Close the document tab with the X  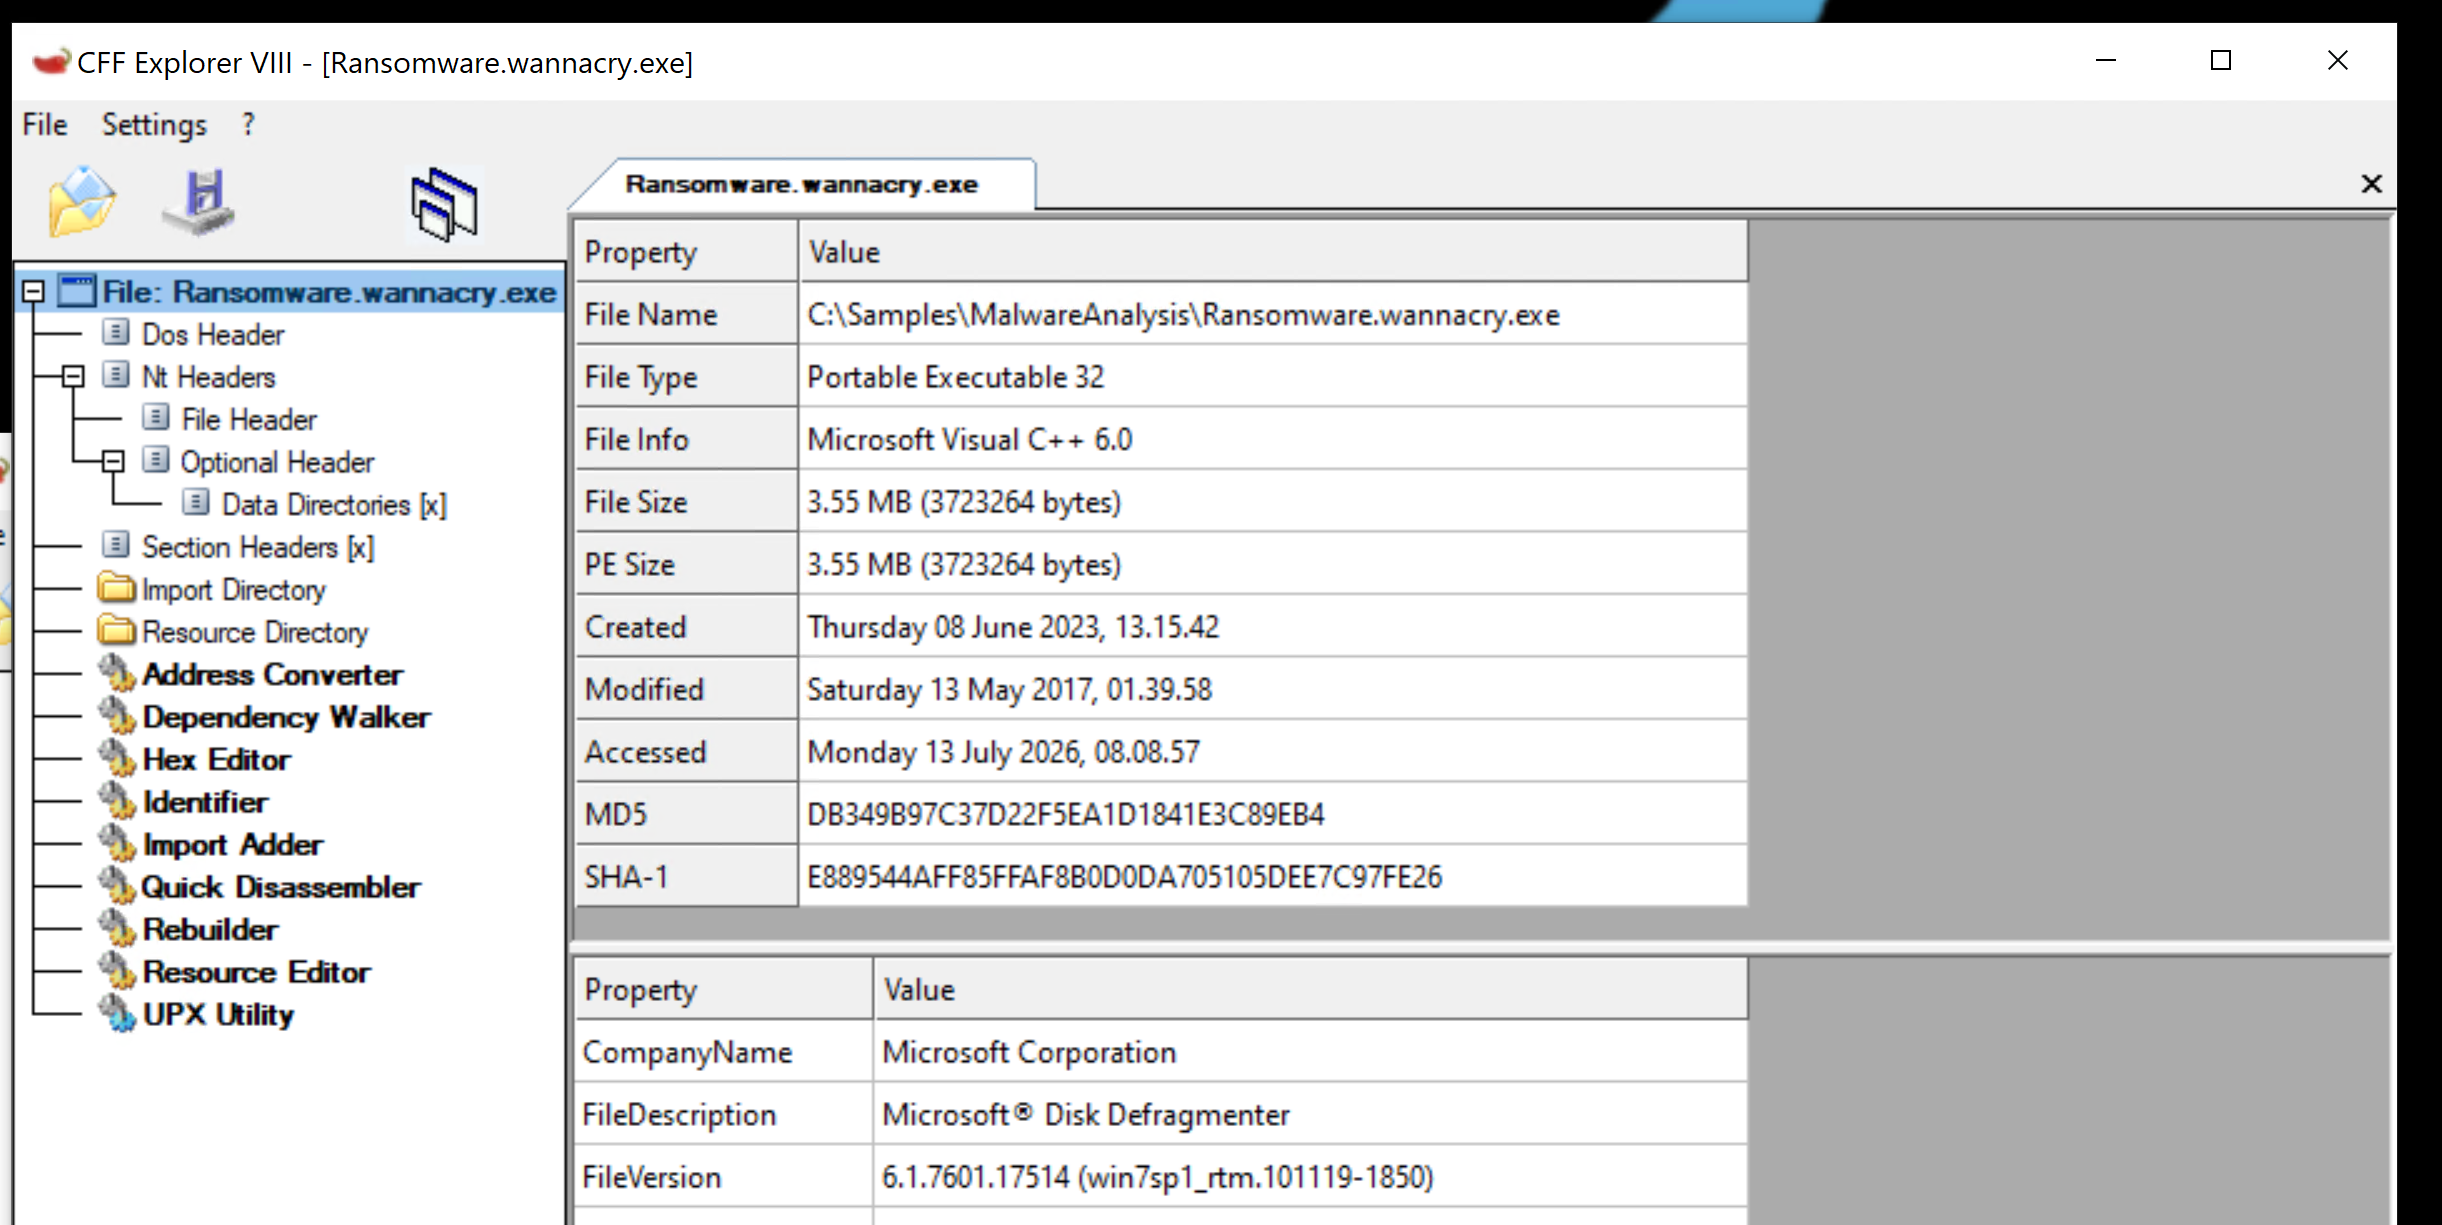point(2371,184)
